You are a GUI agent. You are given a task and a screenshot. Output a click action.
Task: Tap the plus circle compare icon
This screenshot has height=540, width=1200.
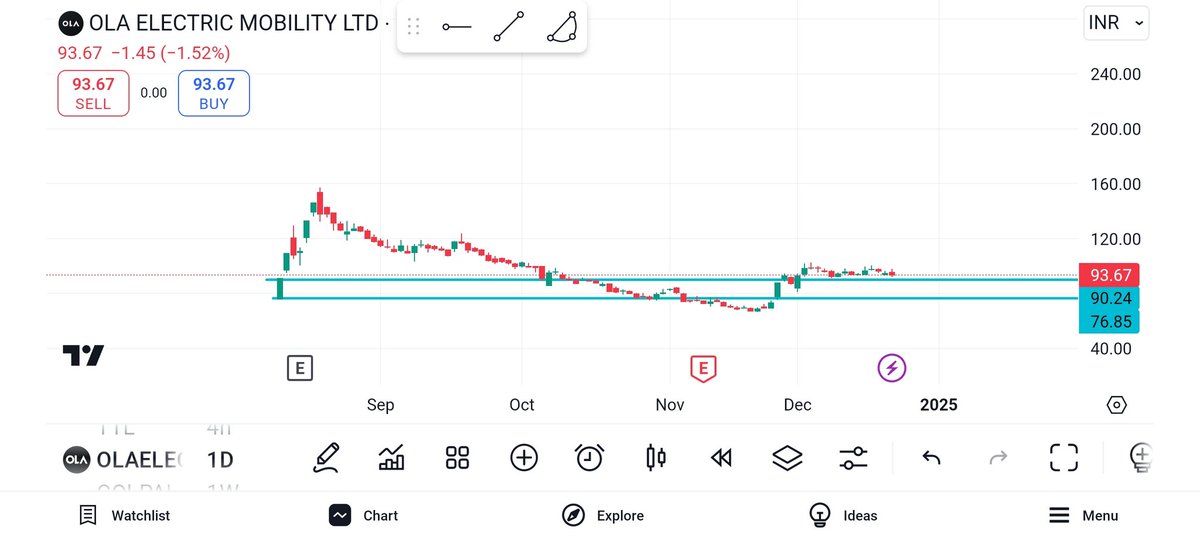pos(524,458)
